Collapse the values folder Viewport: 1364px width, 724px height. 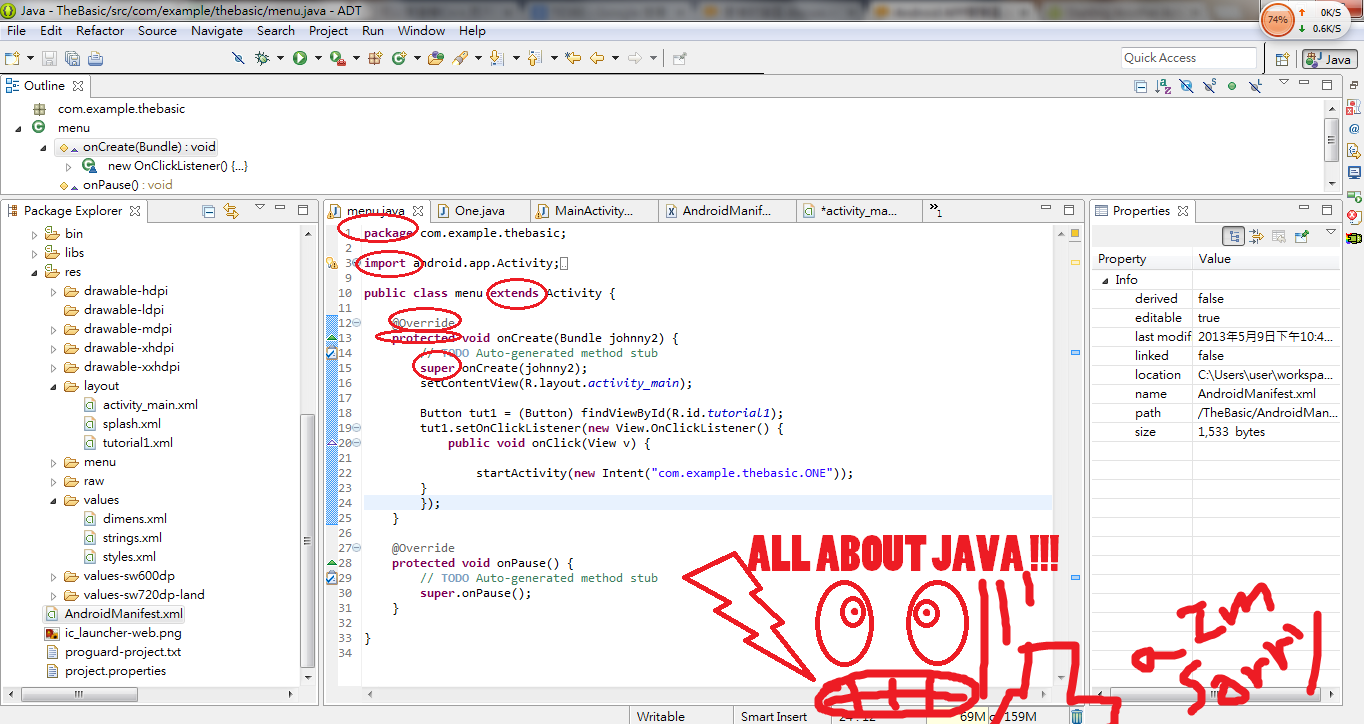(x=54, y=500)
